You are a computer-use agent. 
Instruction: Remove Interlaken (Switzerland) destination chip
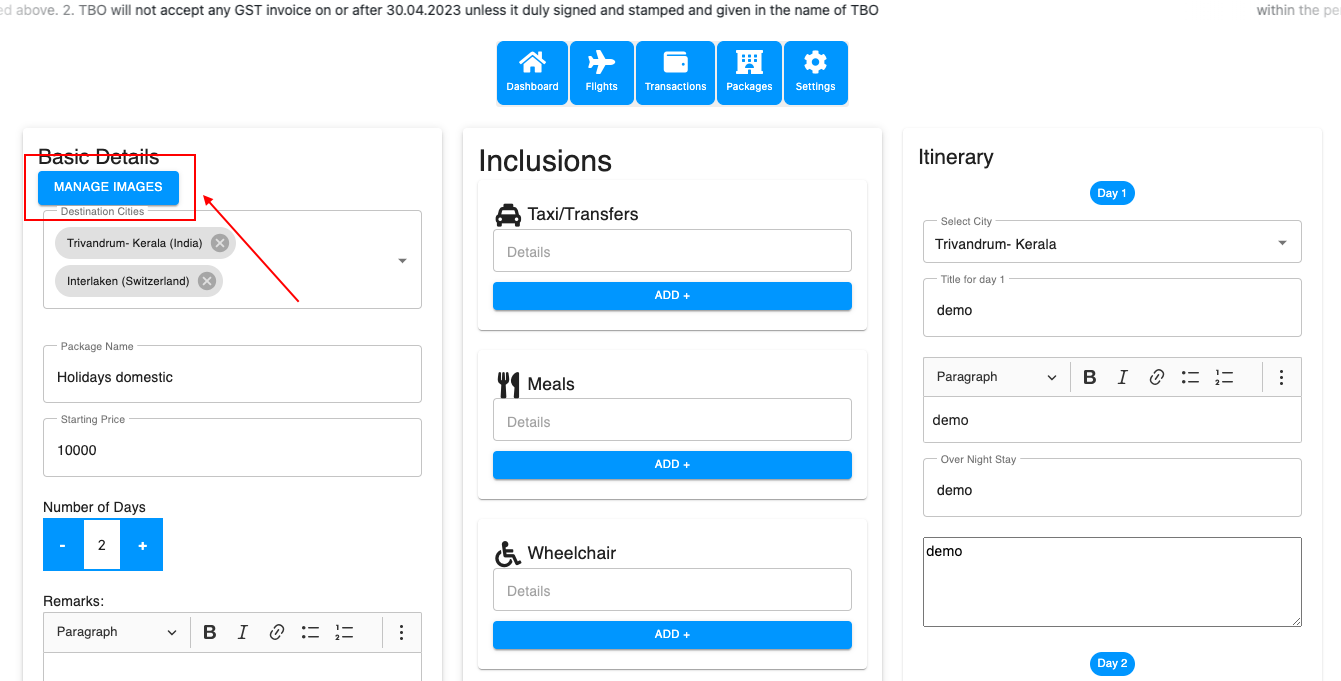207,281
